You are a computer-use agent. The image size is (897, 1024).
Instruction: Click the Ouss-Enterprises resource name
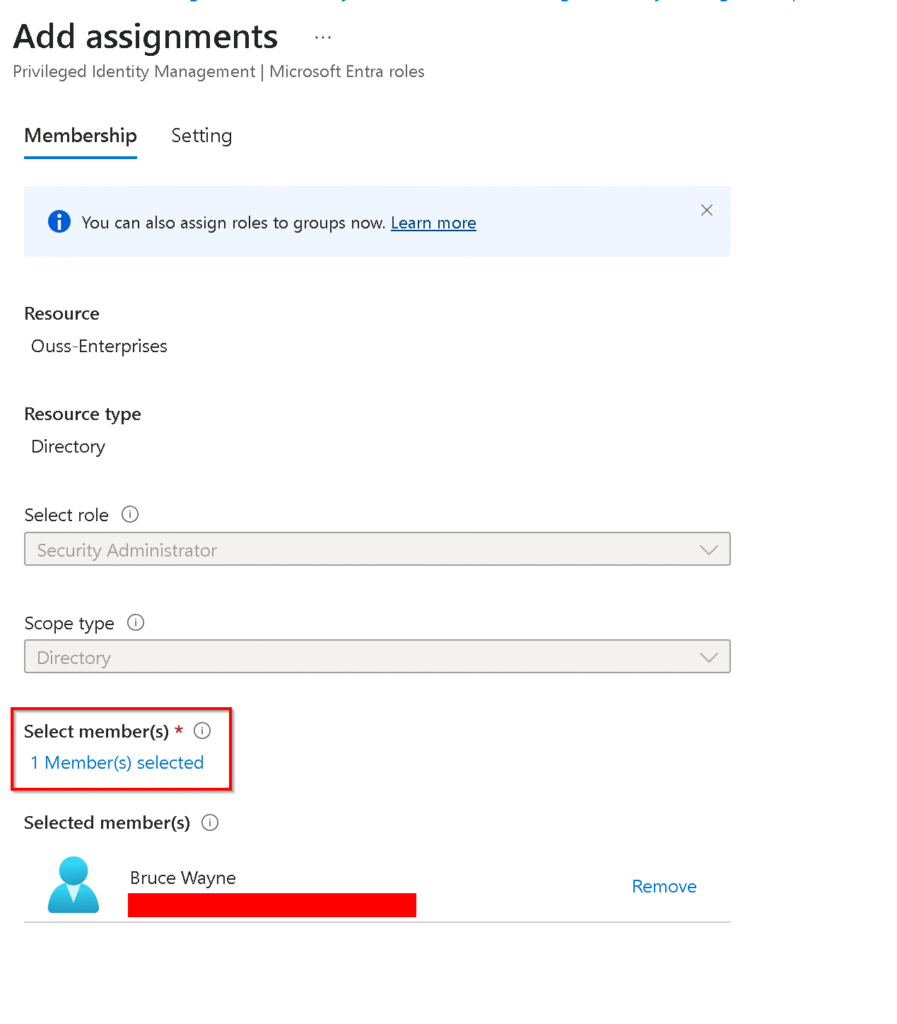[x=99, y=347]
